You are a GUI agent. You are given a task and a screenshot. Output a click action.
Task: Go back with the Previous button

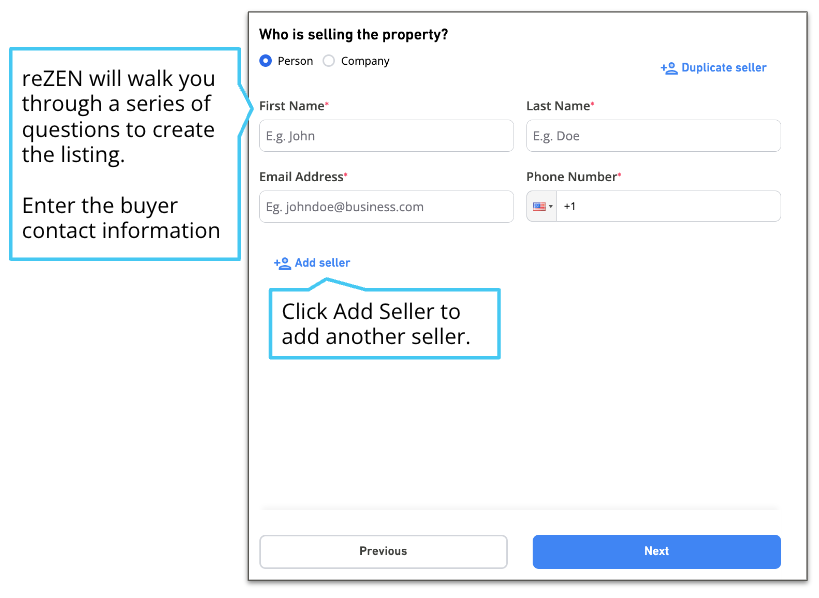click(x=383, y=552)
